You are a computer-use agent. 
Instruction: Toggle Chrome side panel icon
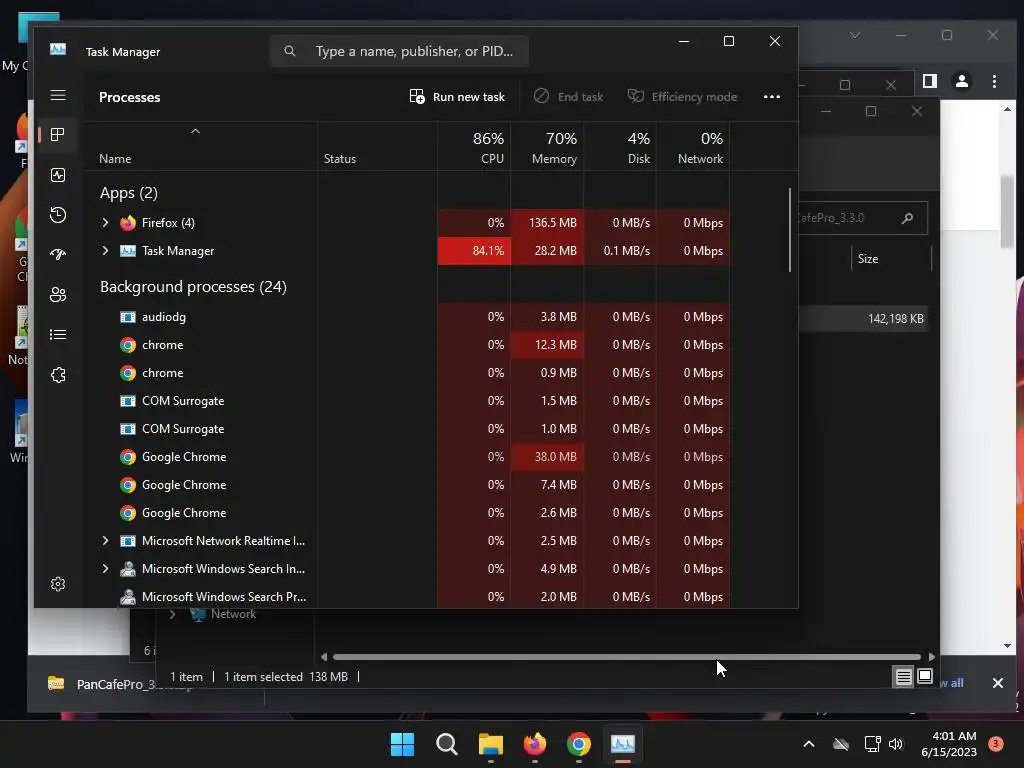click(930, 81)
